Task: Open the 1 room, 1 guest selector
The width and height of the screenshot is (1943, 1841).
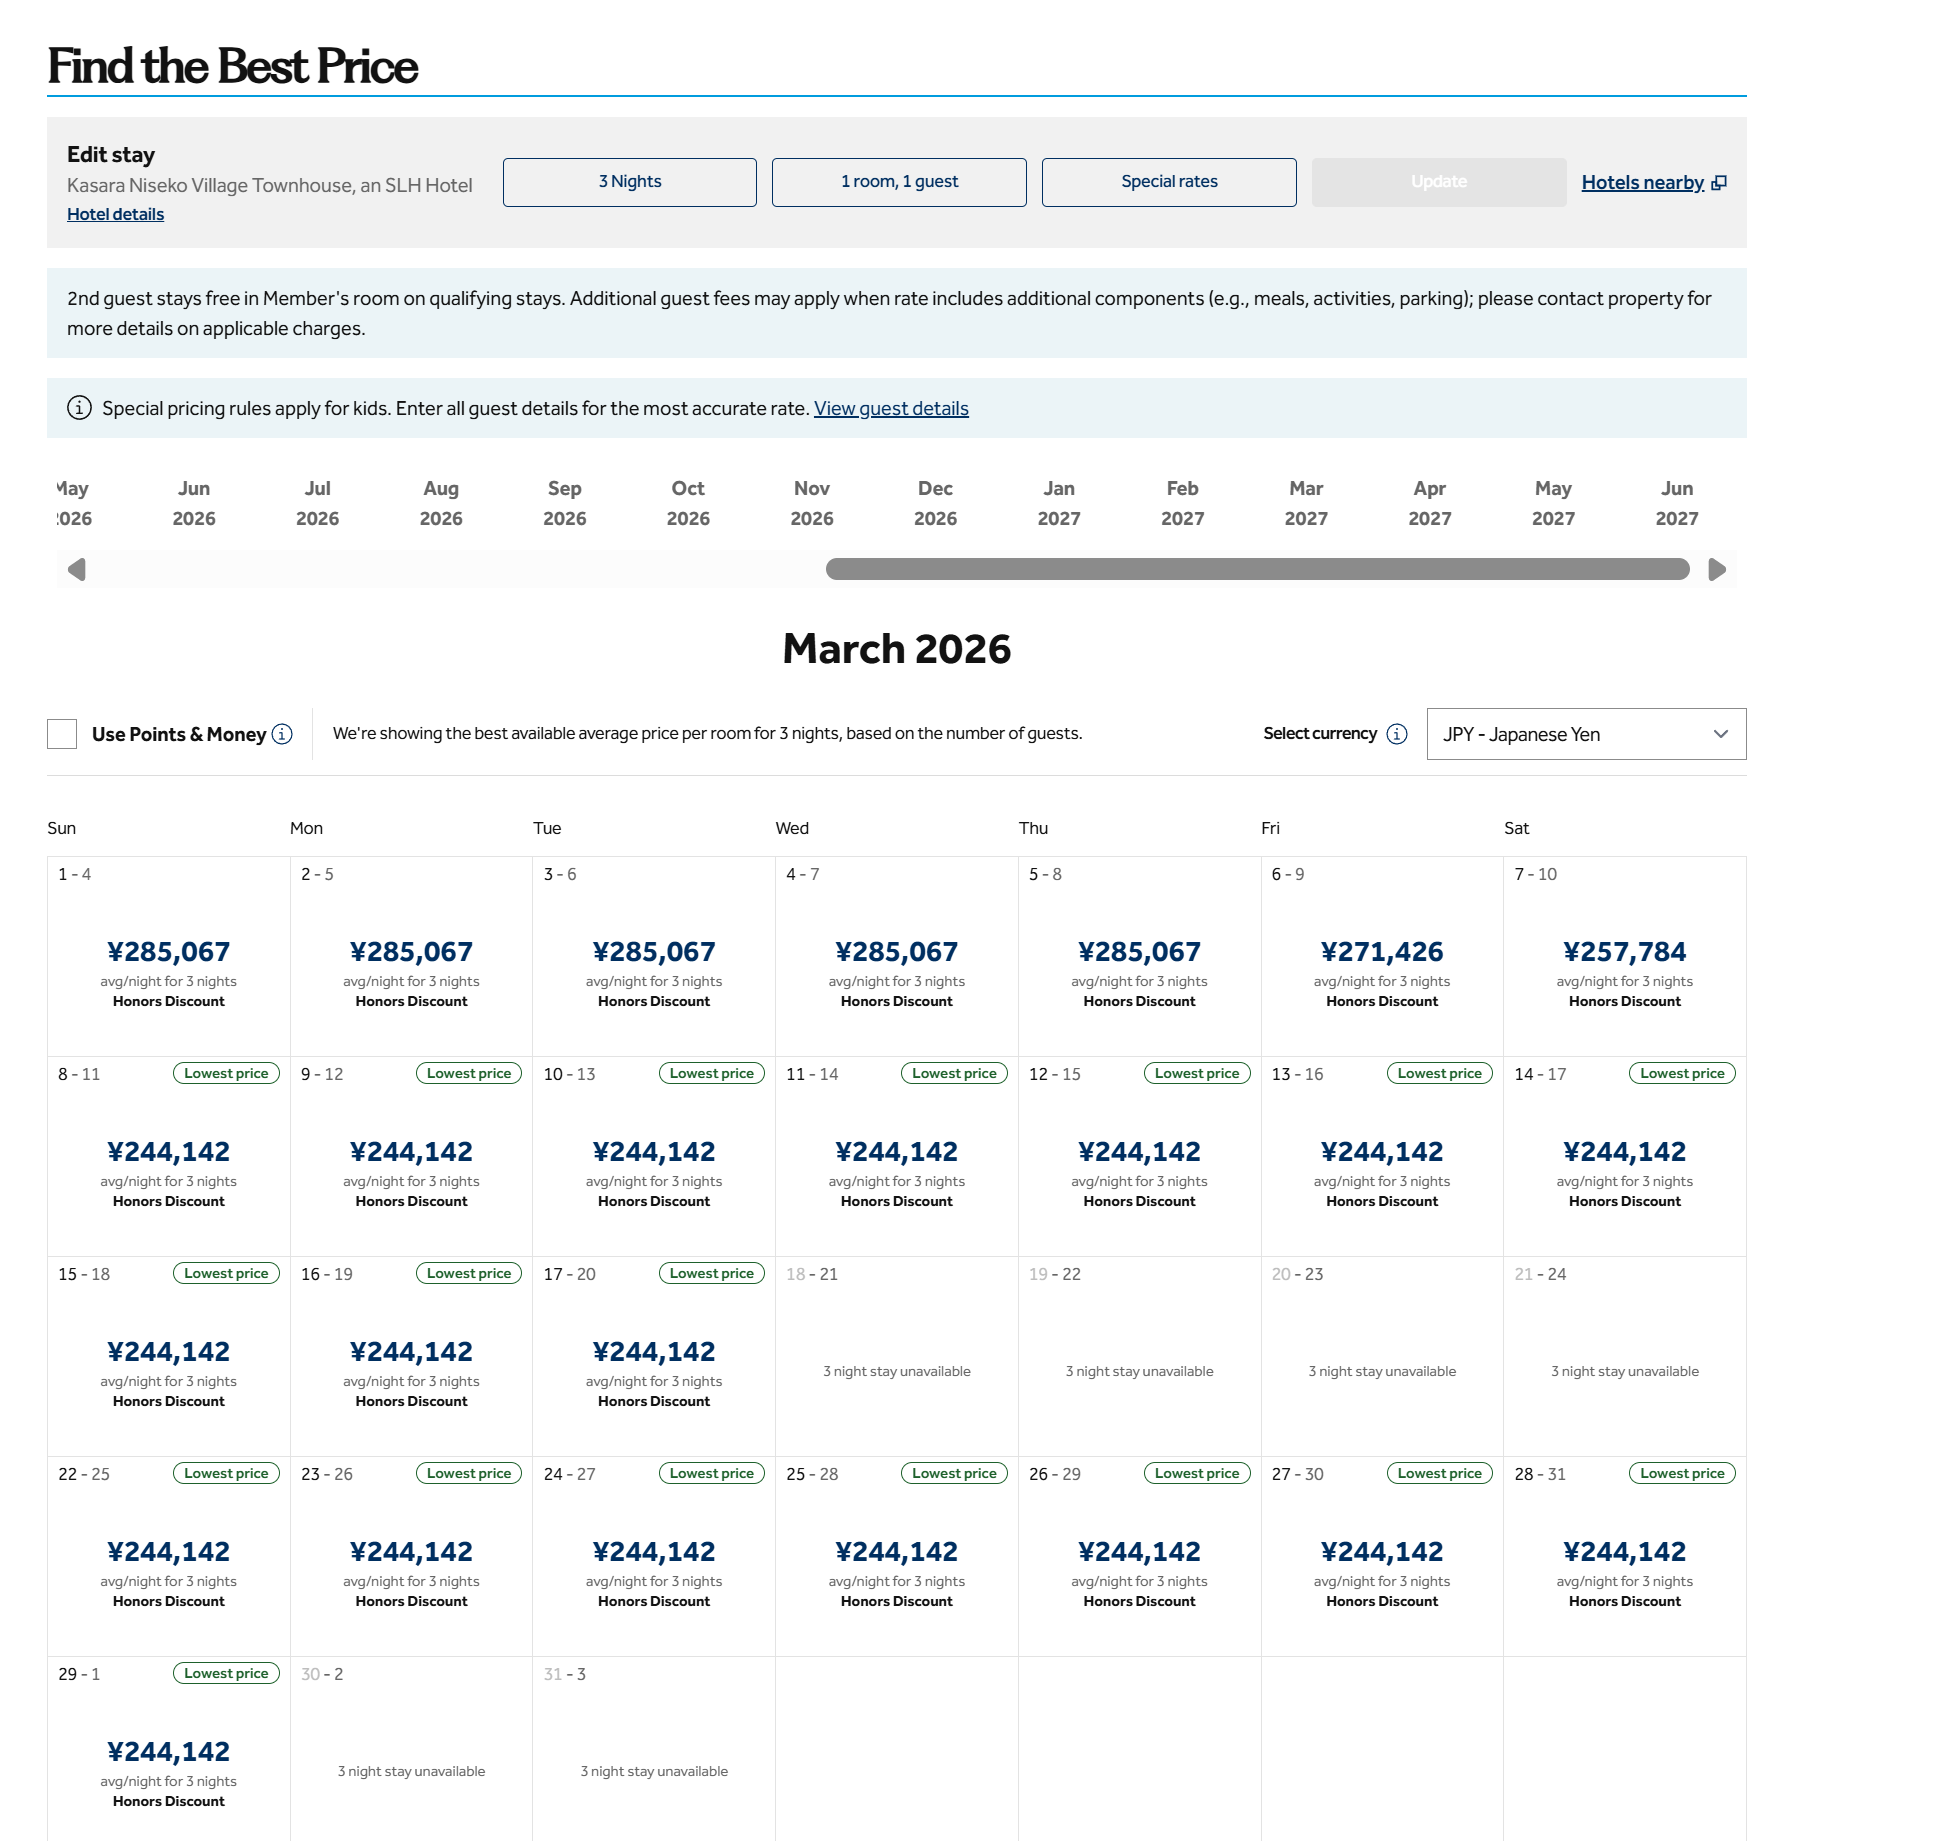Action: coord(899,182)
